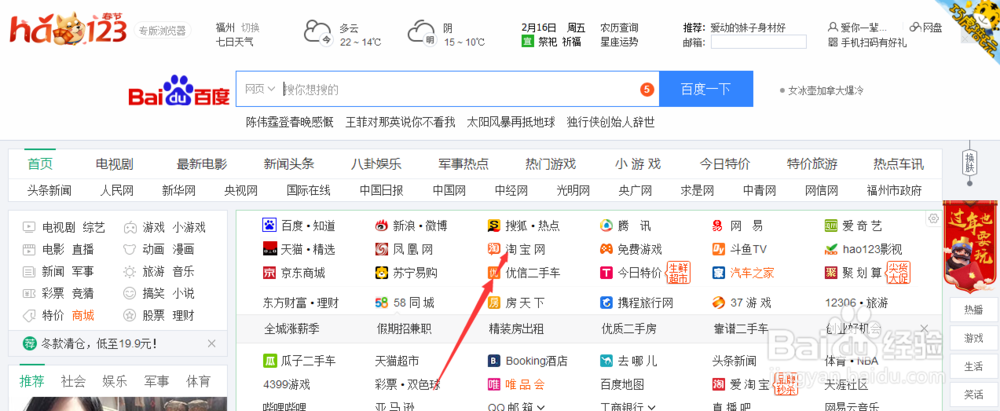Image resolution: width=1000 pixels, height=411 pixels.
Task: Open the 免费游戏 gamepad icon
Action: (x=606, y=249)
